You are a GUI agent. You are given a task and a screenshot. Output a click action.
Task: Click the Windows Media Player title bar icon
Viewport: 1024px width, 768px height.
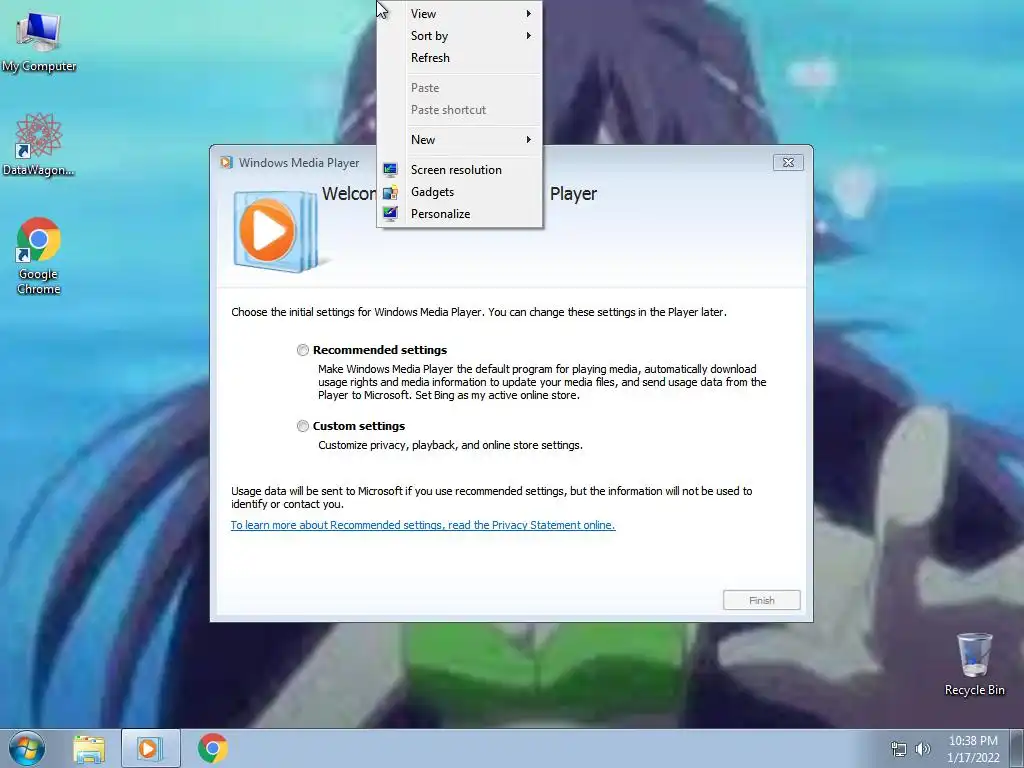(x=227, y=163)
